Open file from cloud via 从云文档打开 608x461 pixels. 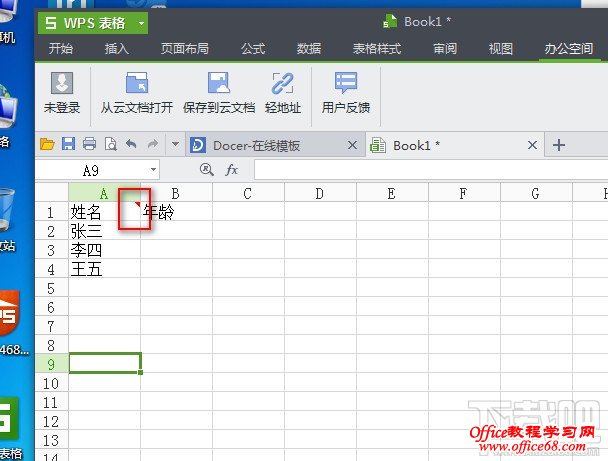pyautogui.click(x=136, y=92)
